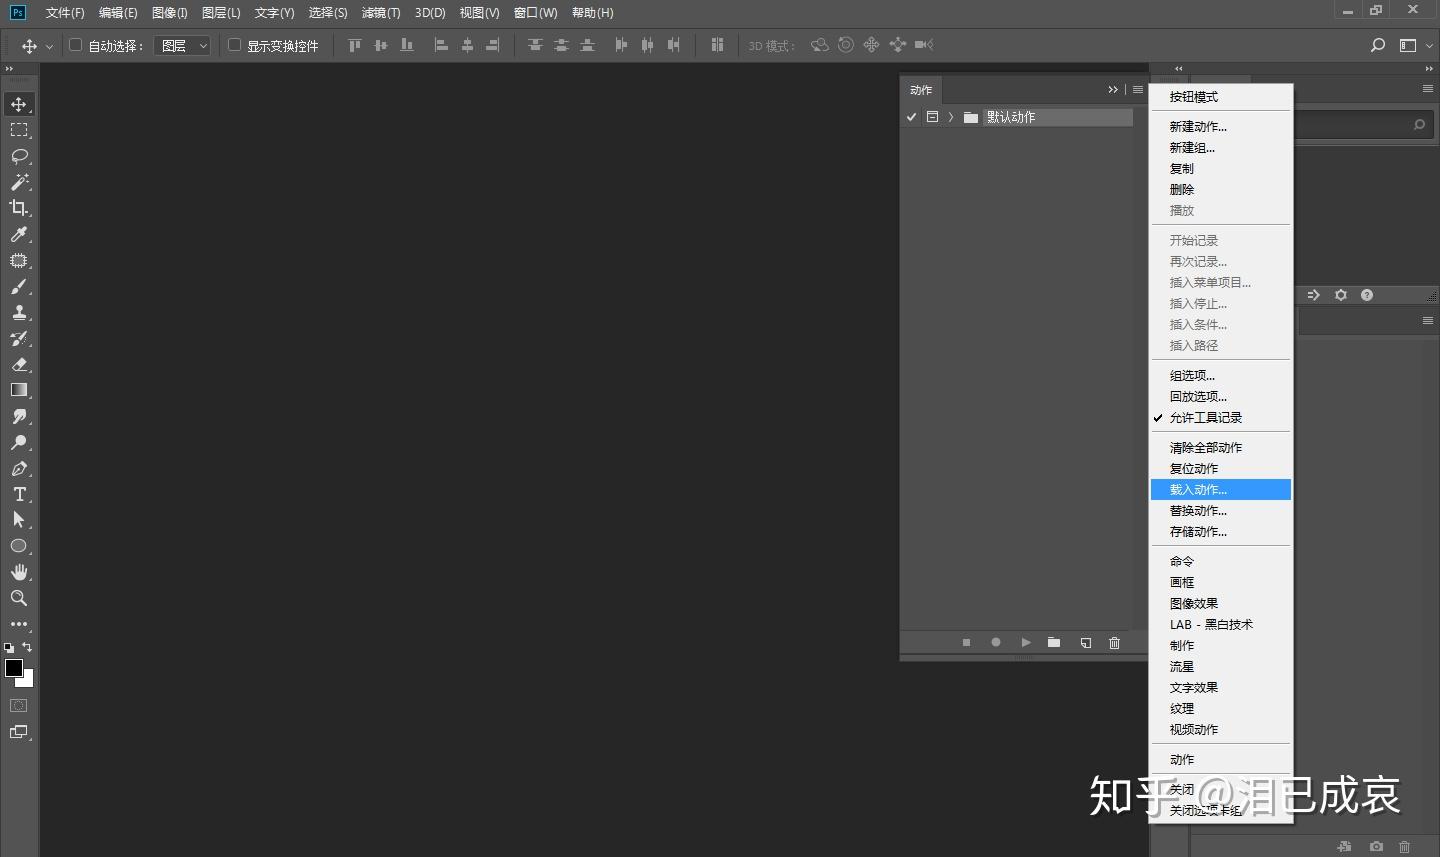The height and width of the screenshot is (857, 1440).
Task: Open the Filter menu
Action: [x=381, y=13]
